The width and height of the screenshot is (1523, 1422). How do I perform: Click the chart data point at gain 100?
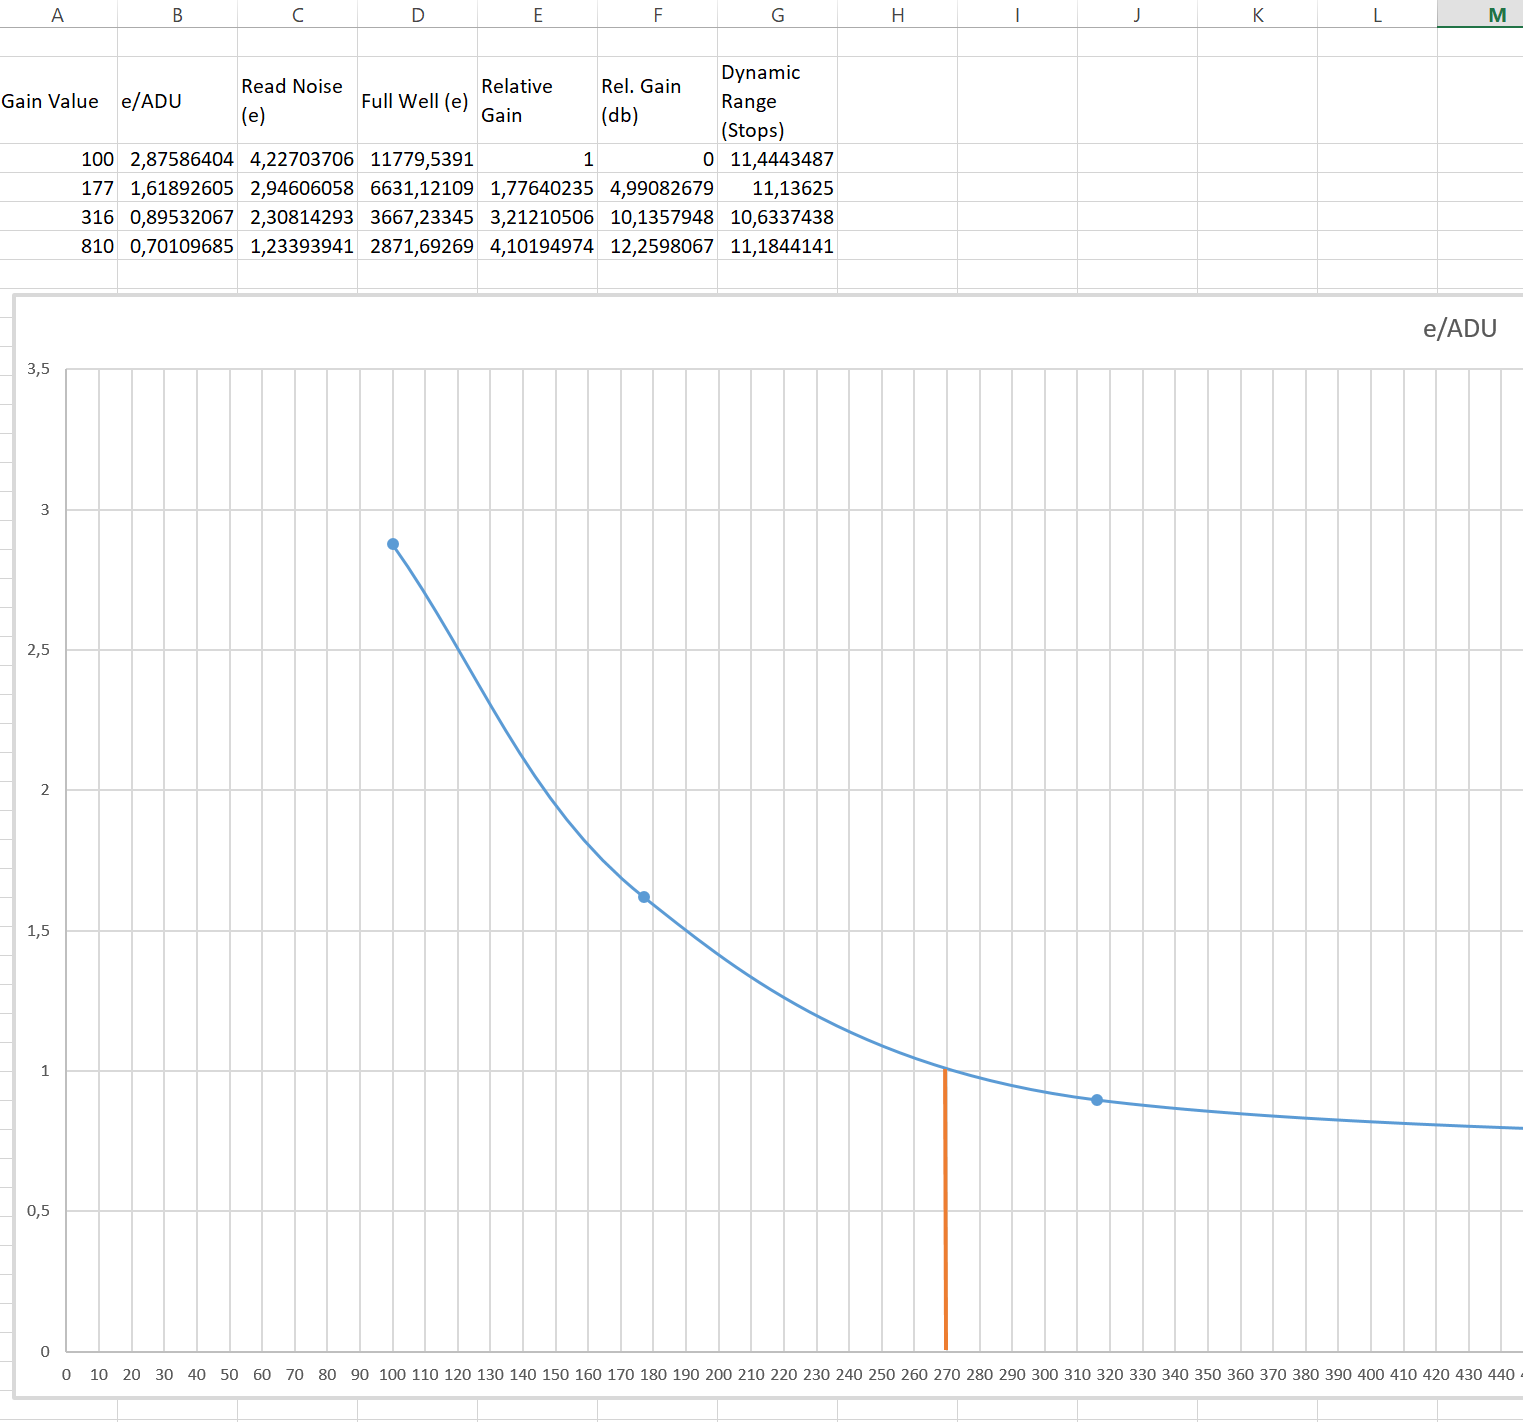coord(393,544)
